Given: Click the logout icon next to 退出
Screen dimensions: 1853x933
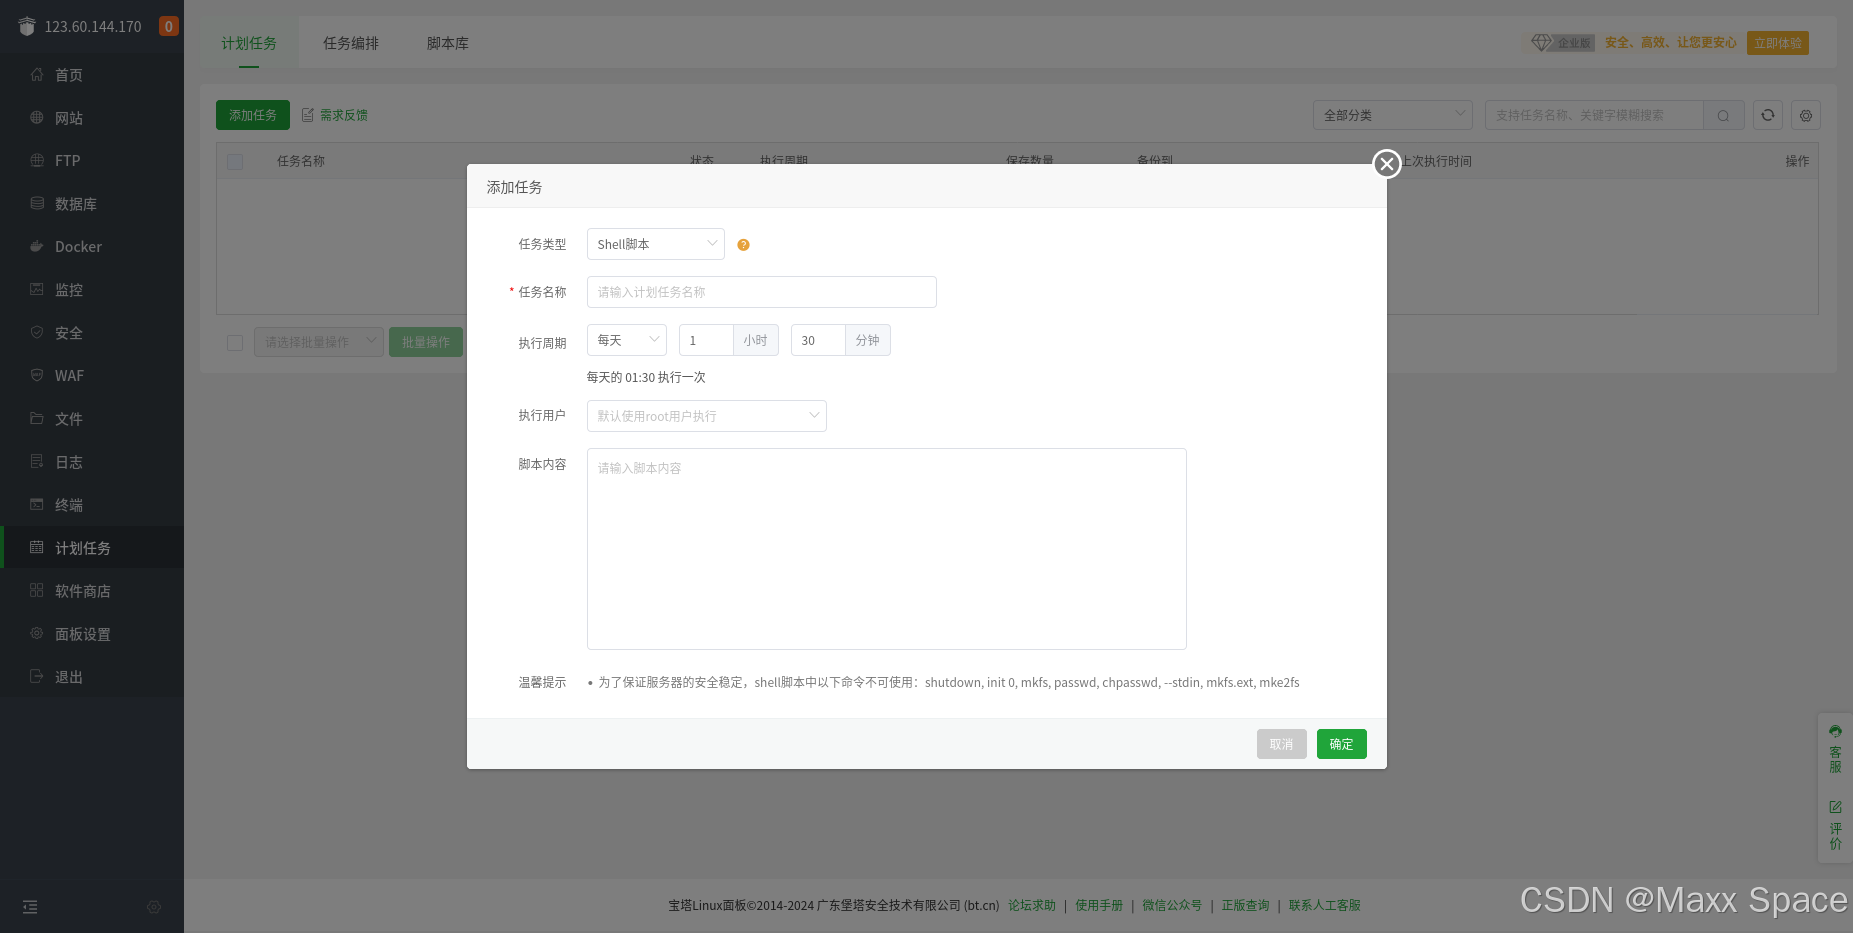Looking at the screenshot, I should pos(37,676).
